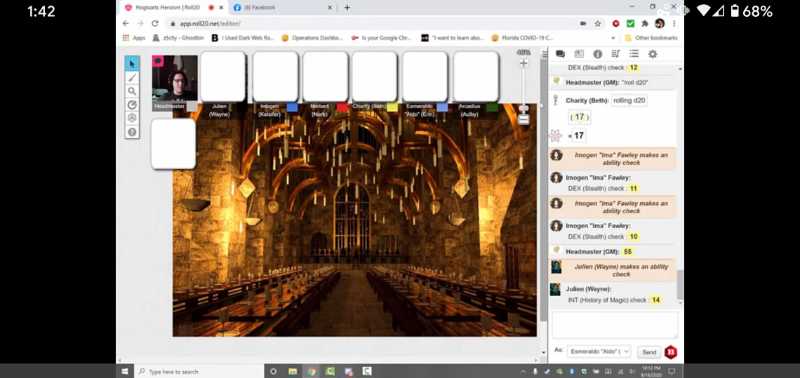Click the Send button
800x378 pixels.
click(x=649, y=352)
